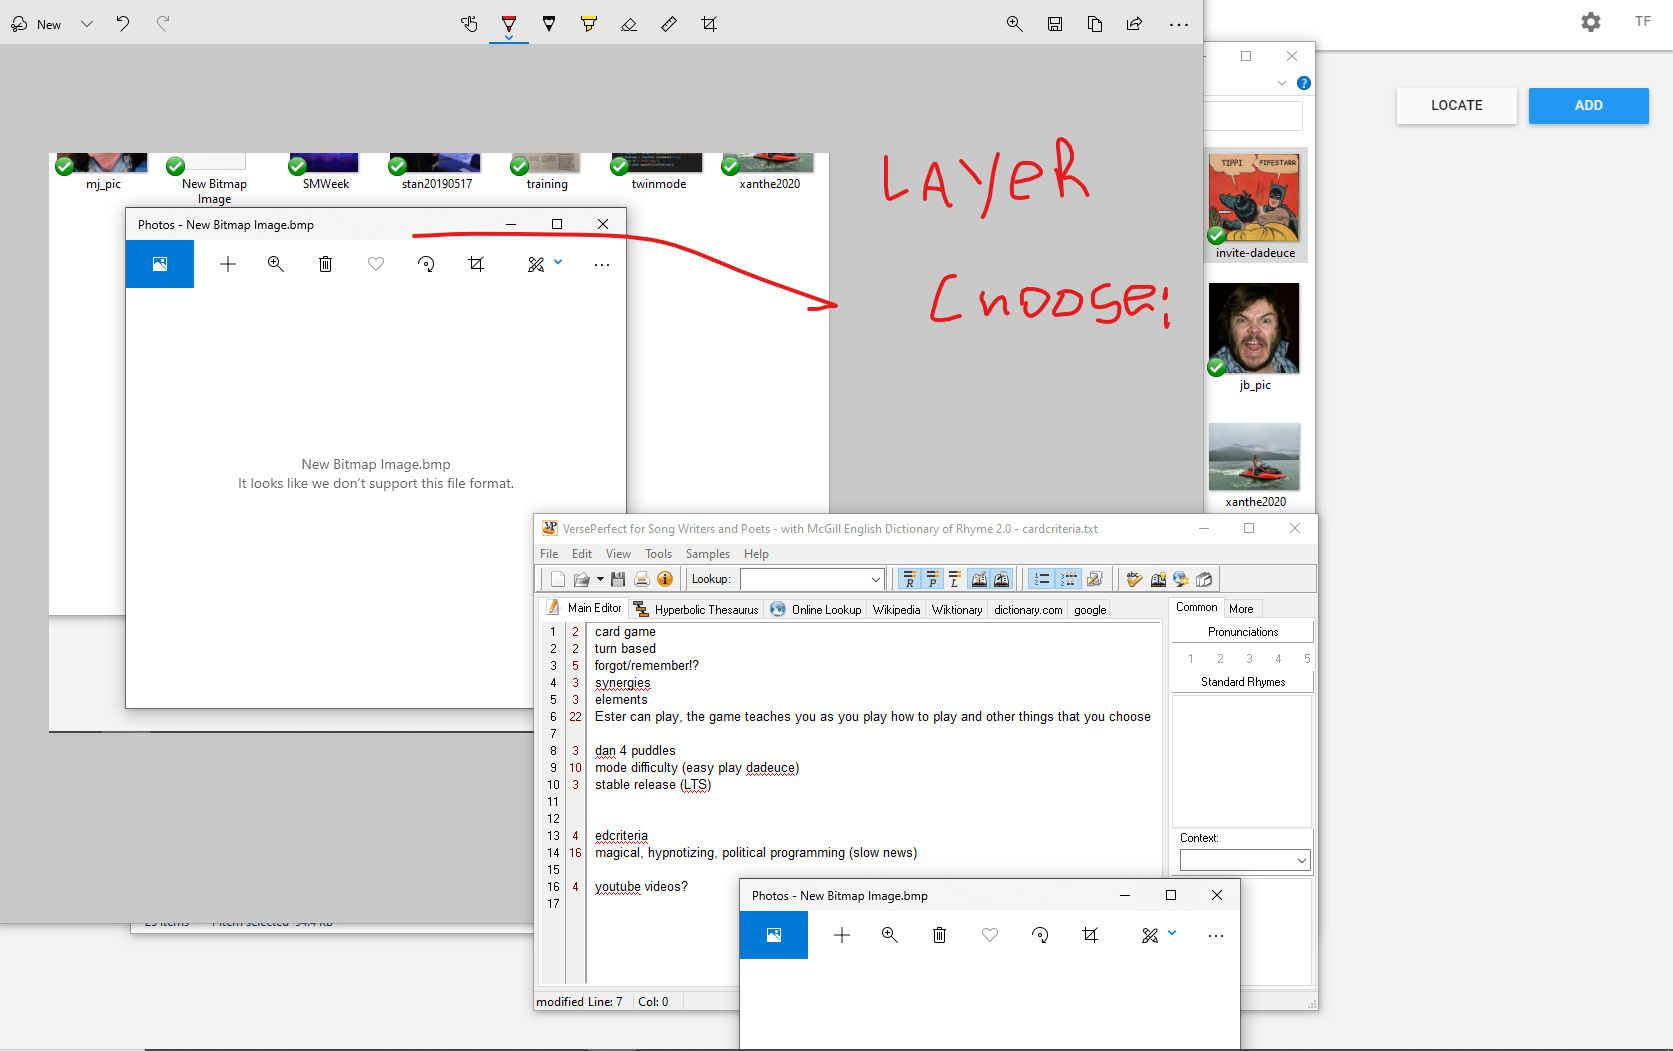Open the Edit menu in VersePerfect
The image size is (1673, 1051).
click(x=582, y=554)
